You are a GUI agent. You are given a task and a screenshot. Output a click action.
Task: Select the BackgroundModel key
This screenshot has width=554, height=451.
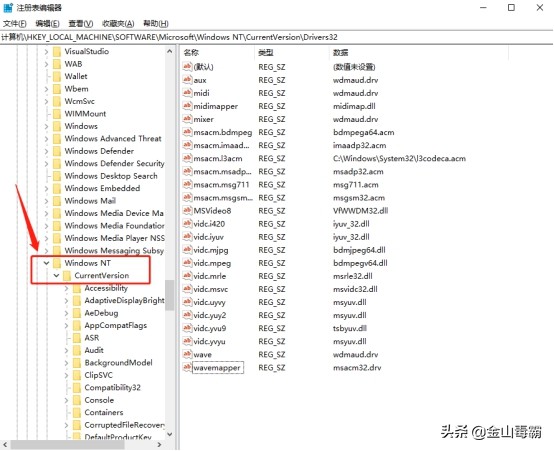(x=118, y=363)
